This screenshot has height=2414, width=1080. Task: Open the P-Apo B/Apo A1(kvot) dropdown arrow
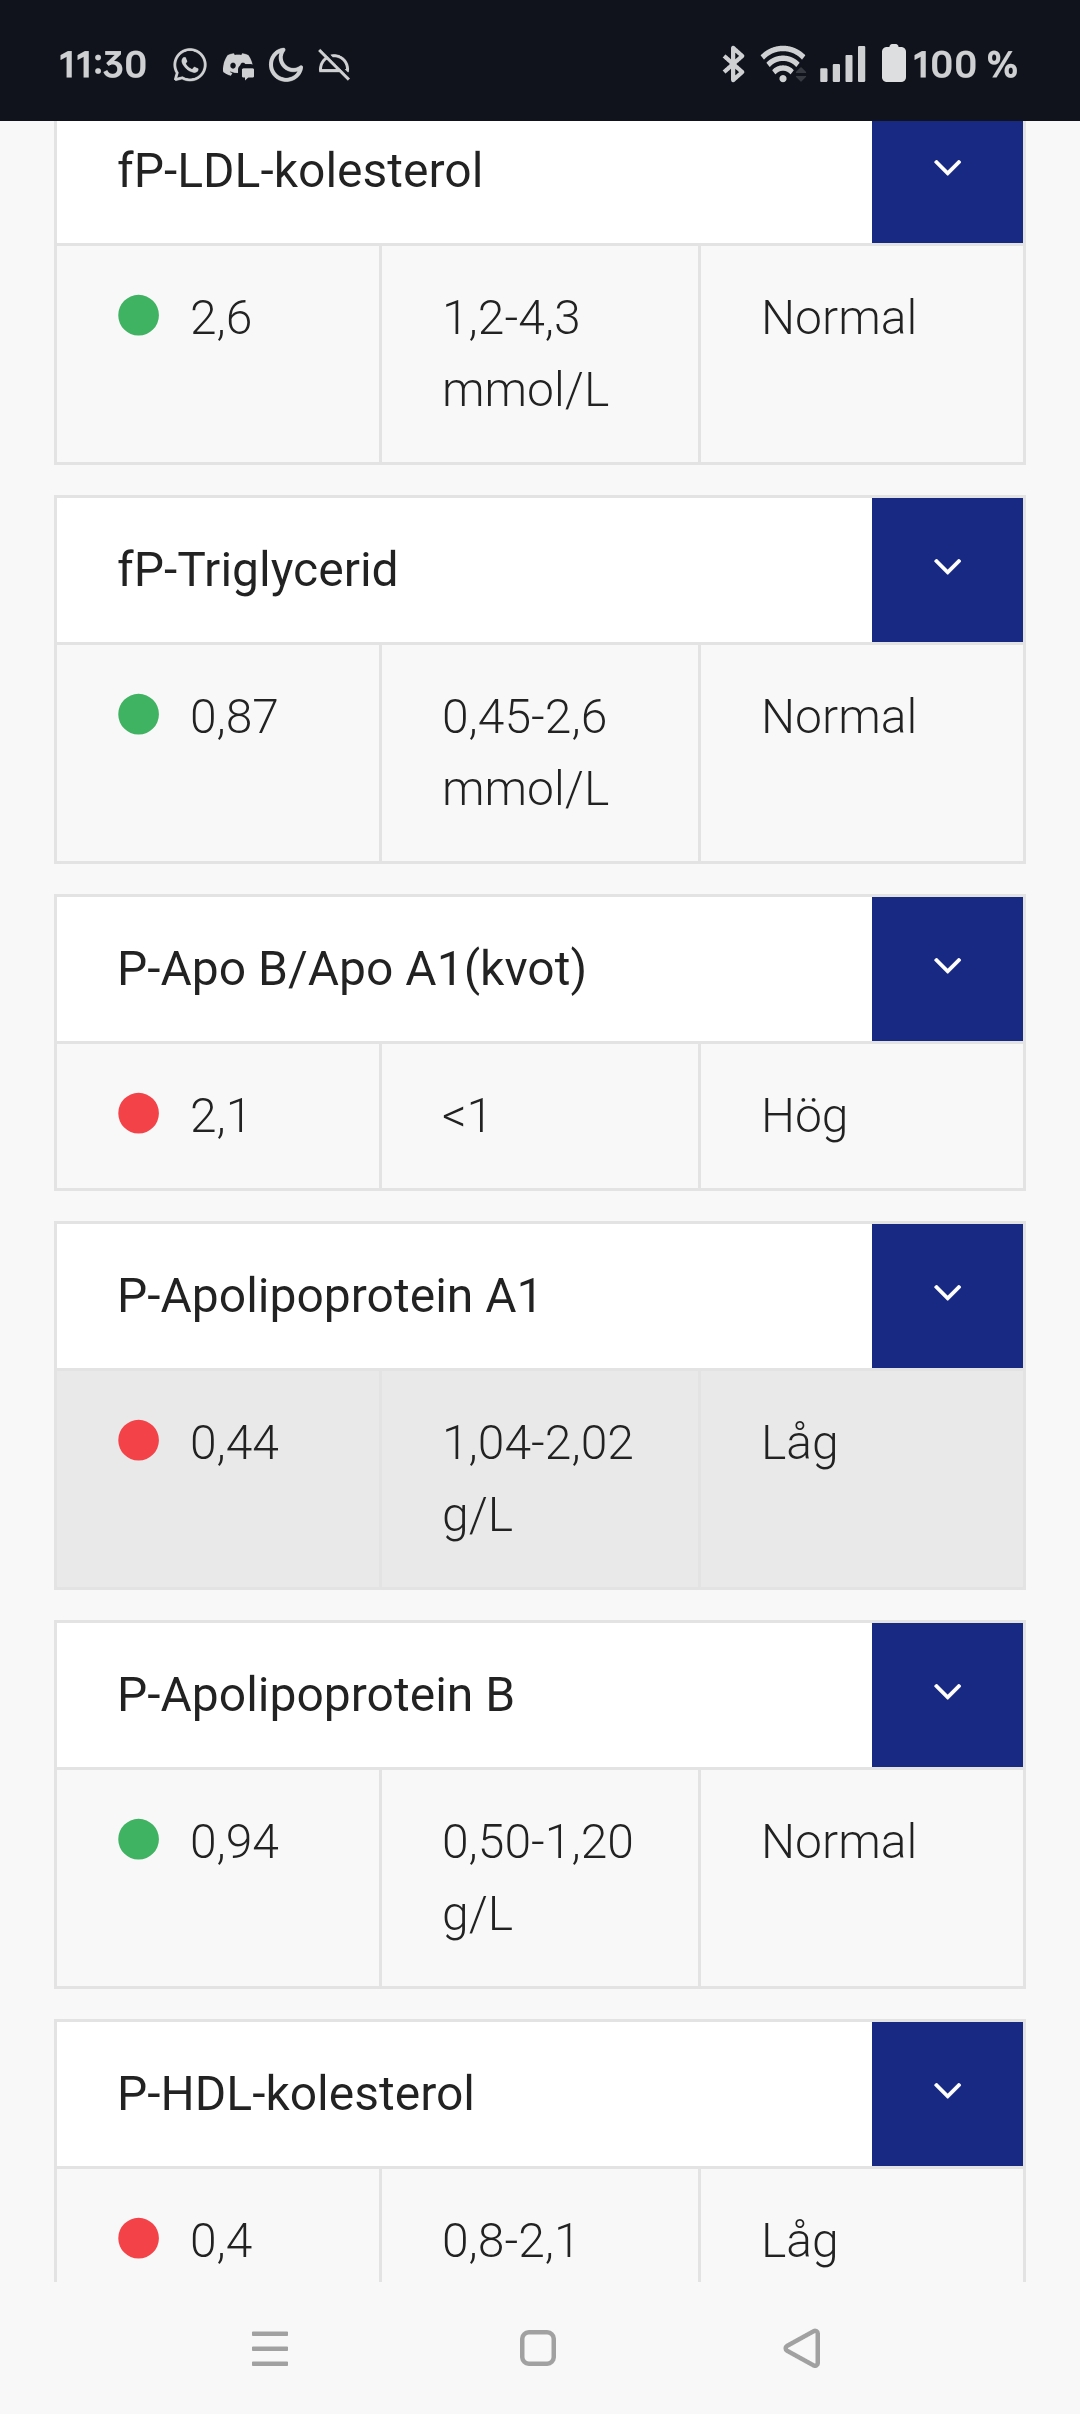click(x=947, y=967)
